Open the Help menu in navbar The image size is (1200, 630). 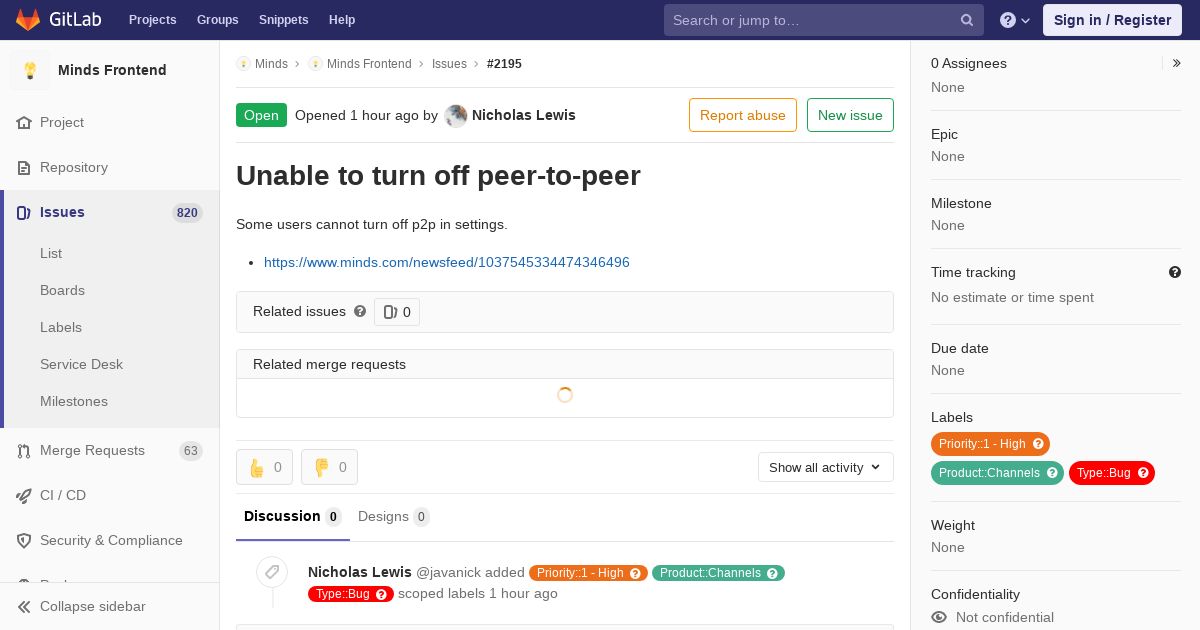tap(342, 20)
